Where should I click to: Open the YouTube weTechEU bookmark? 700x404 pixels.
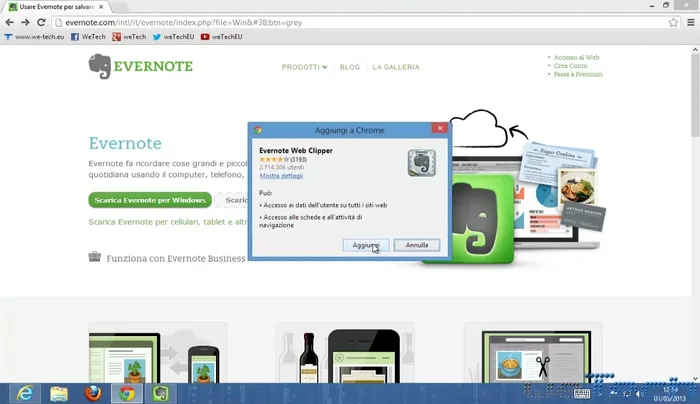click(221, 37)
